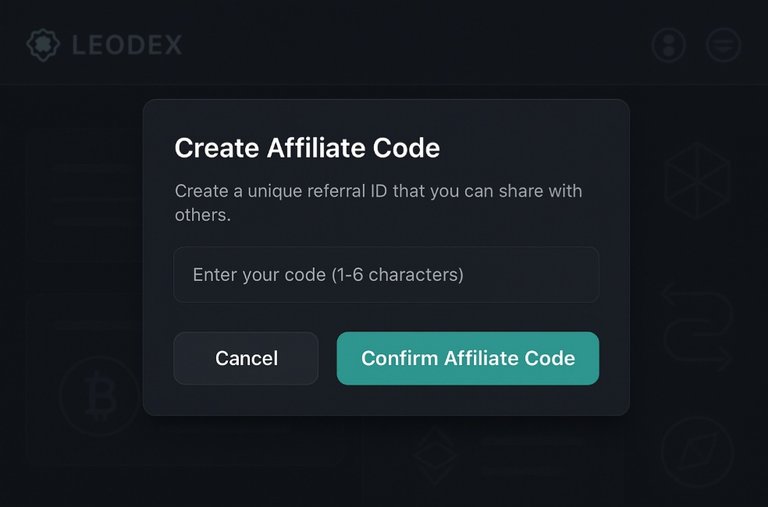The height and width of the screenshot is (507, 768).
Task: Click the word 'Confirm' on the teal button
Action: [399, 358]
